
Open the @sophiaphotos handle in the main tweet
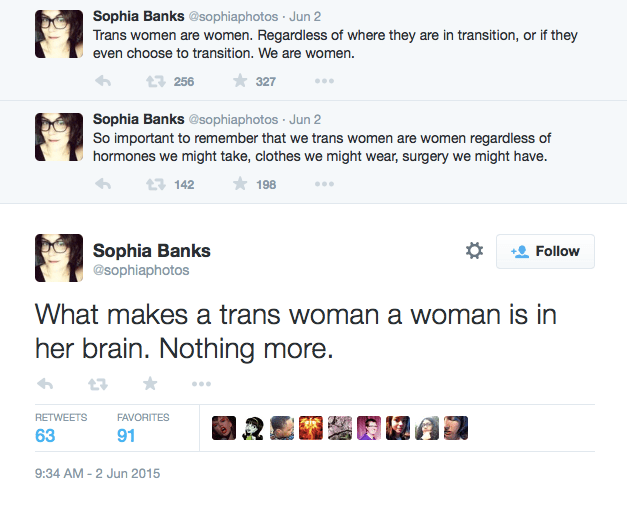coord(140,270)
